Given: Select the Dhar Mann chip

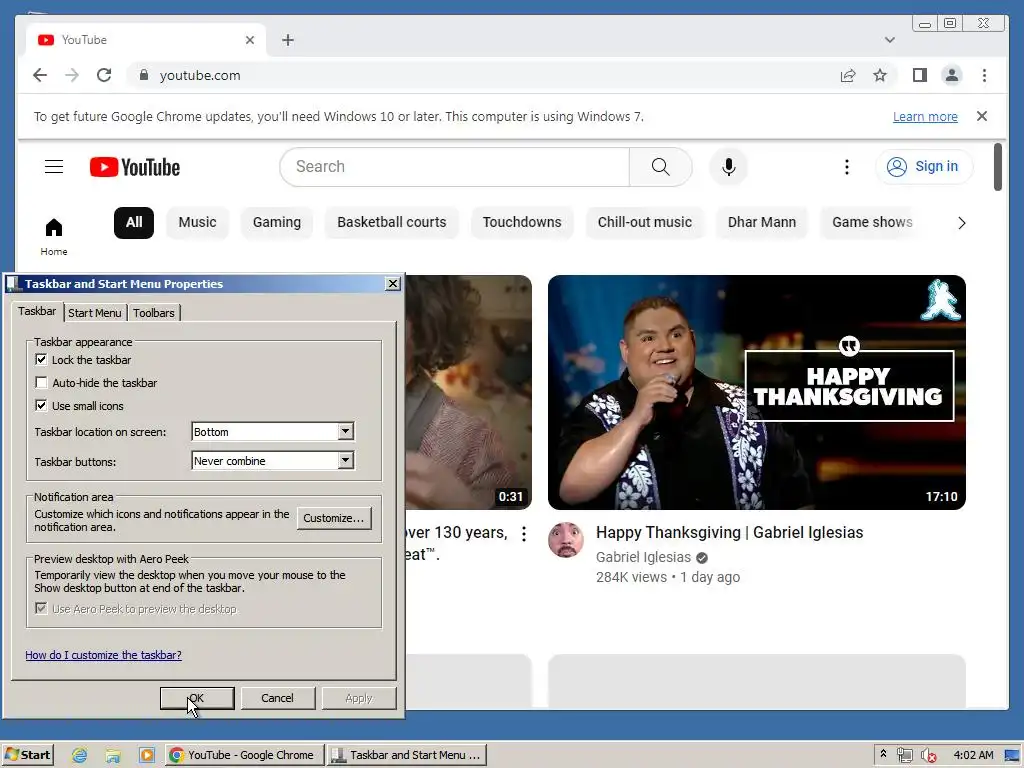Looking at the screenshot, I should 761,223.
